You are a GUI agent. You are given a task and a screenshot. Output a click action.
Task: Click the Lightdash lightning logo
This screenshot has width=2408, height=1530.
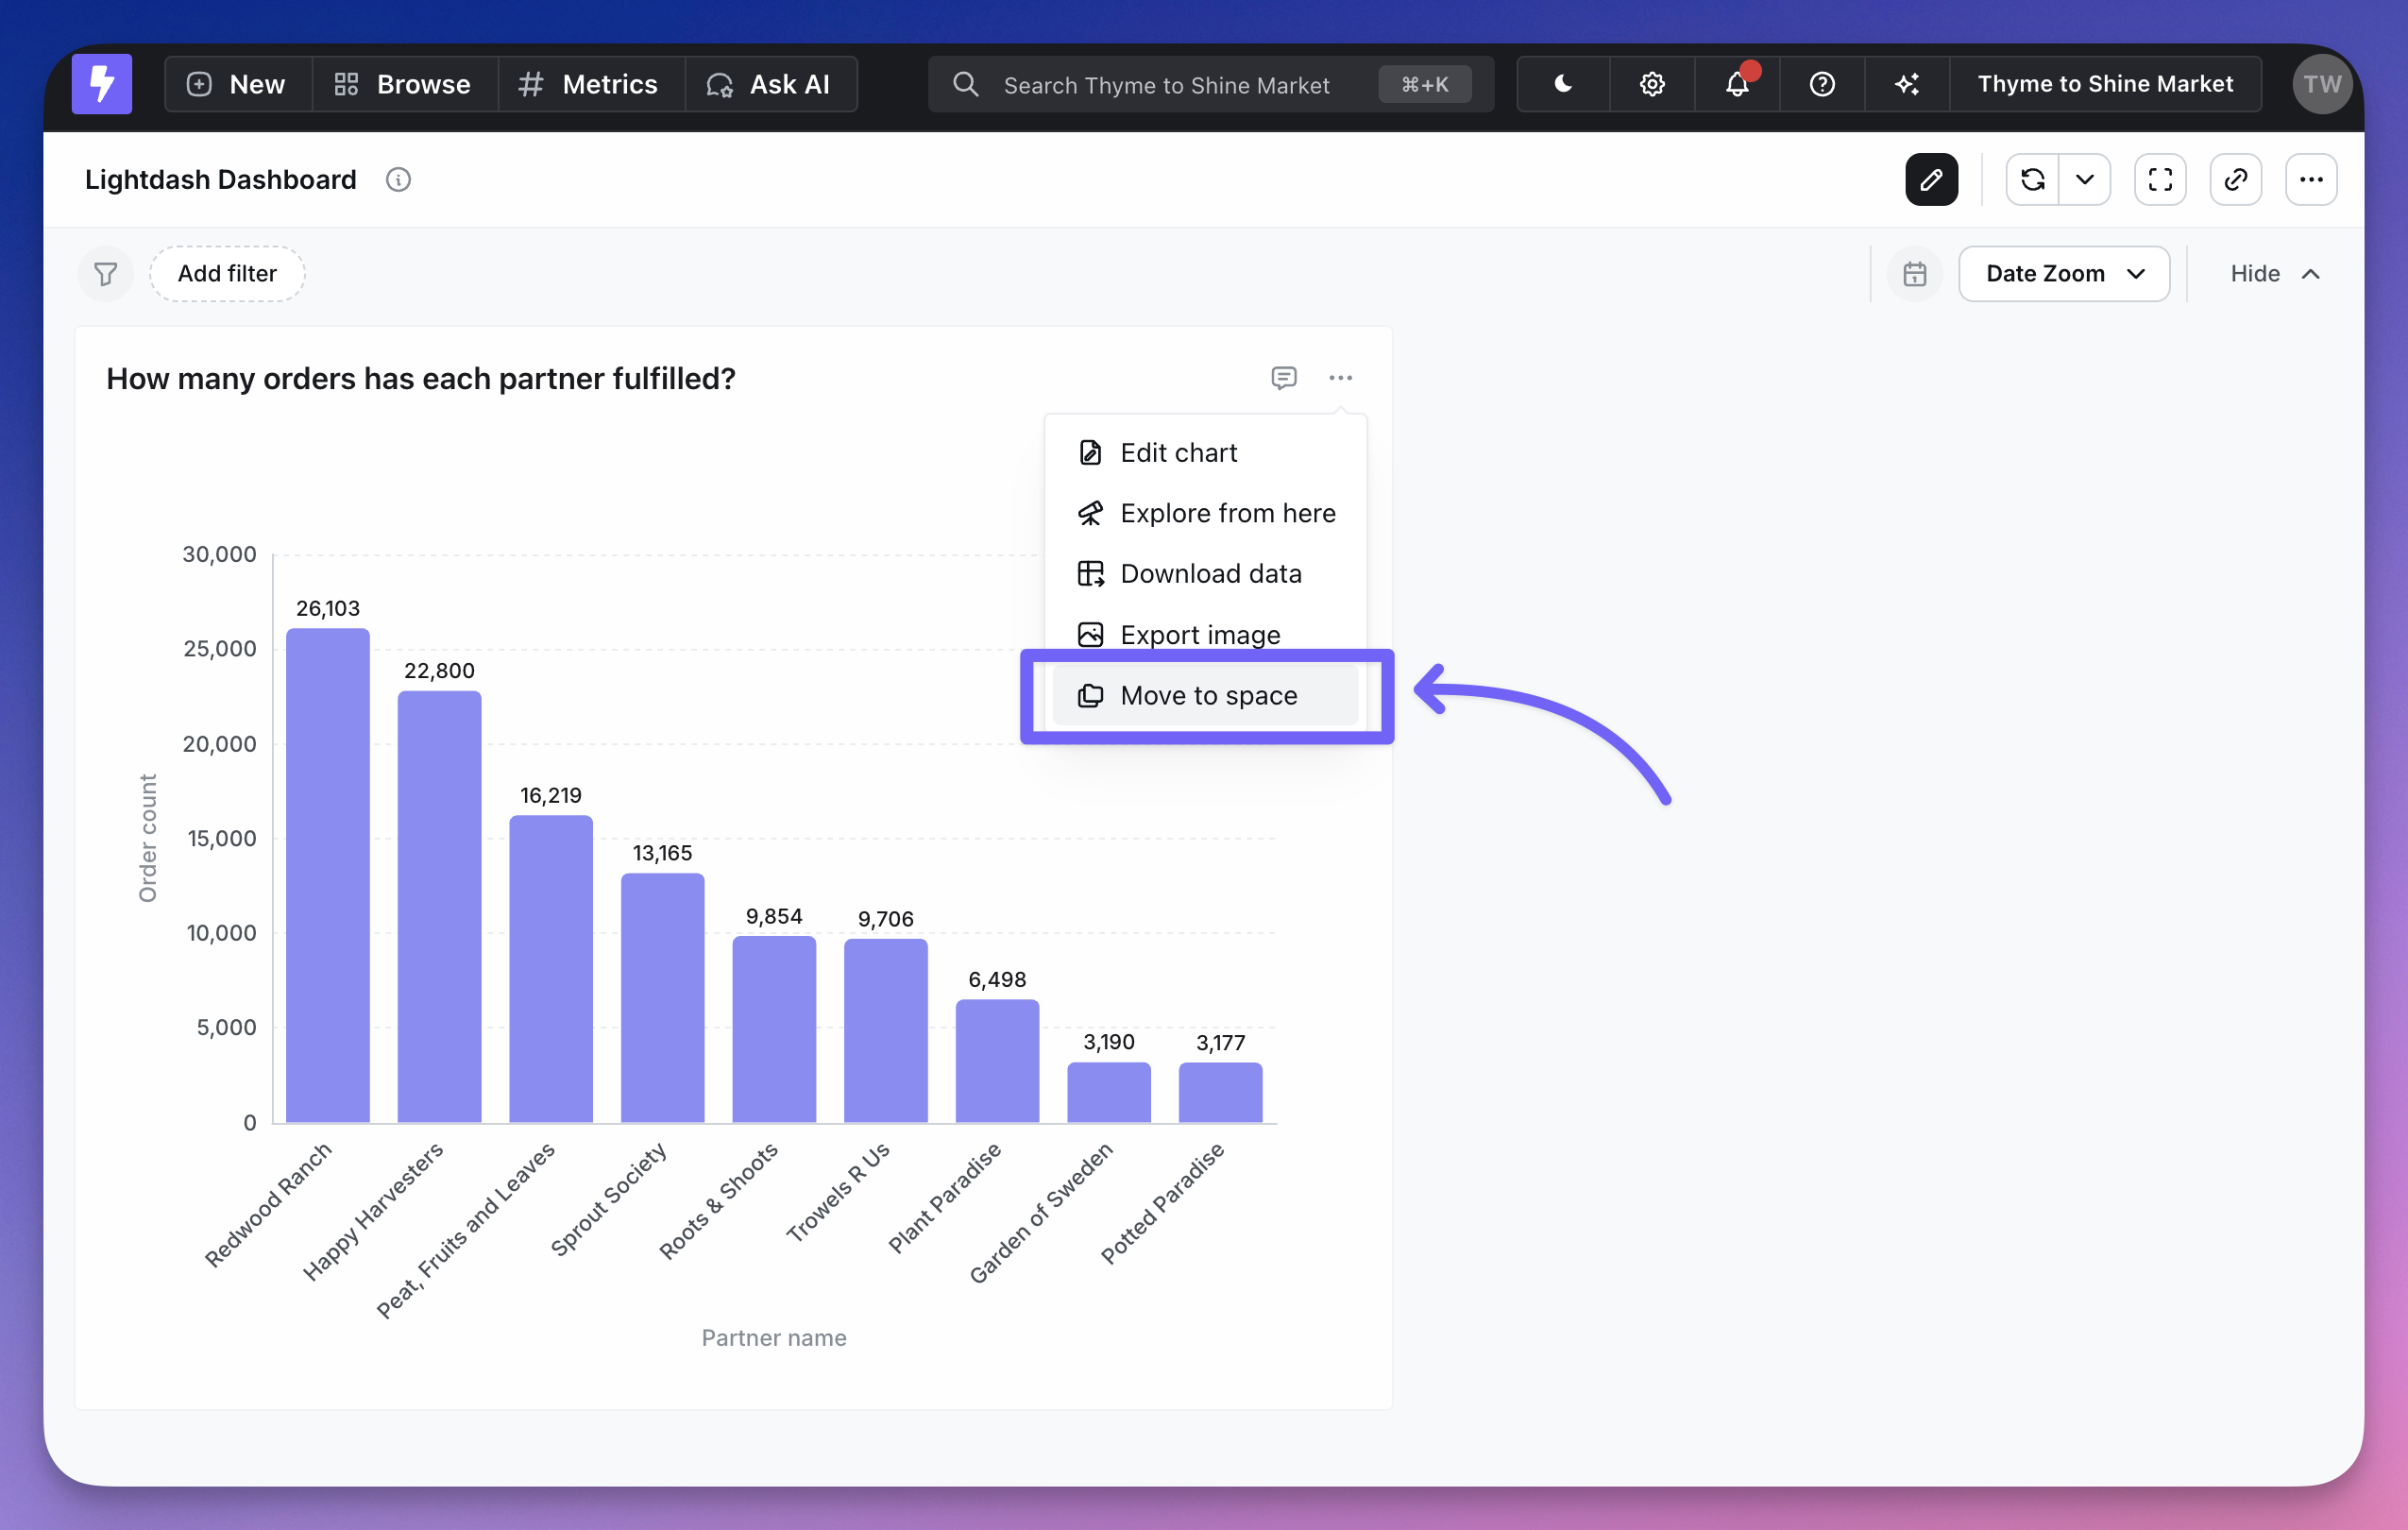tap(101, 84)
